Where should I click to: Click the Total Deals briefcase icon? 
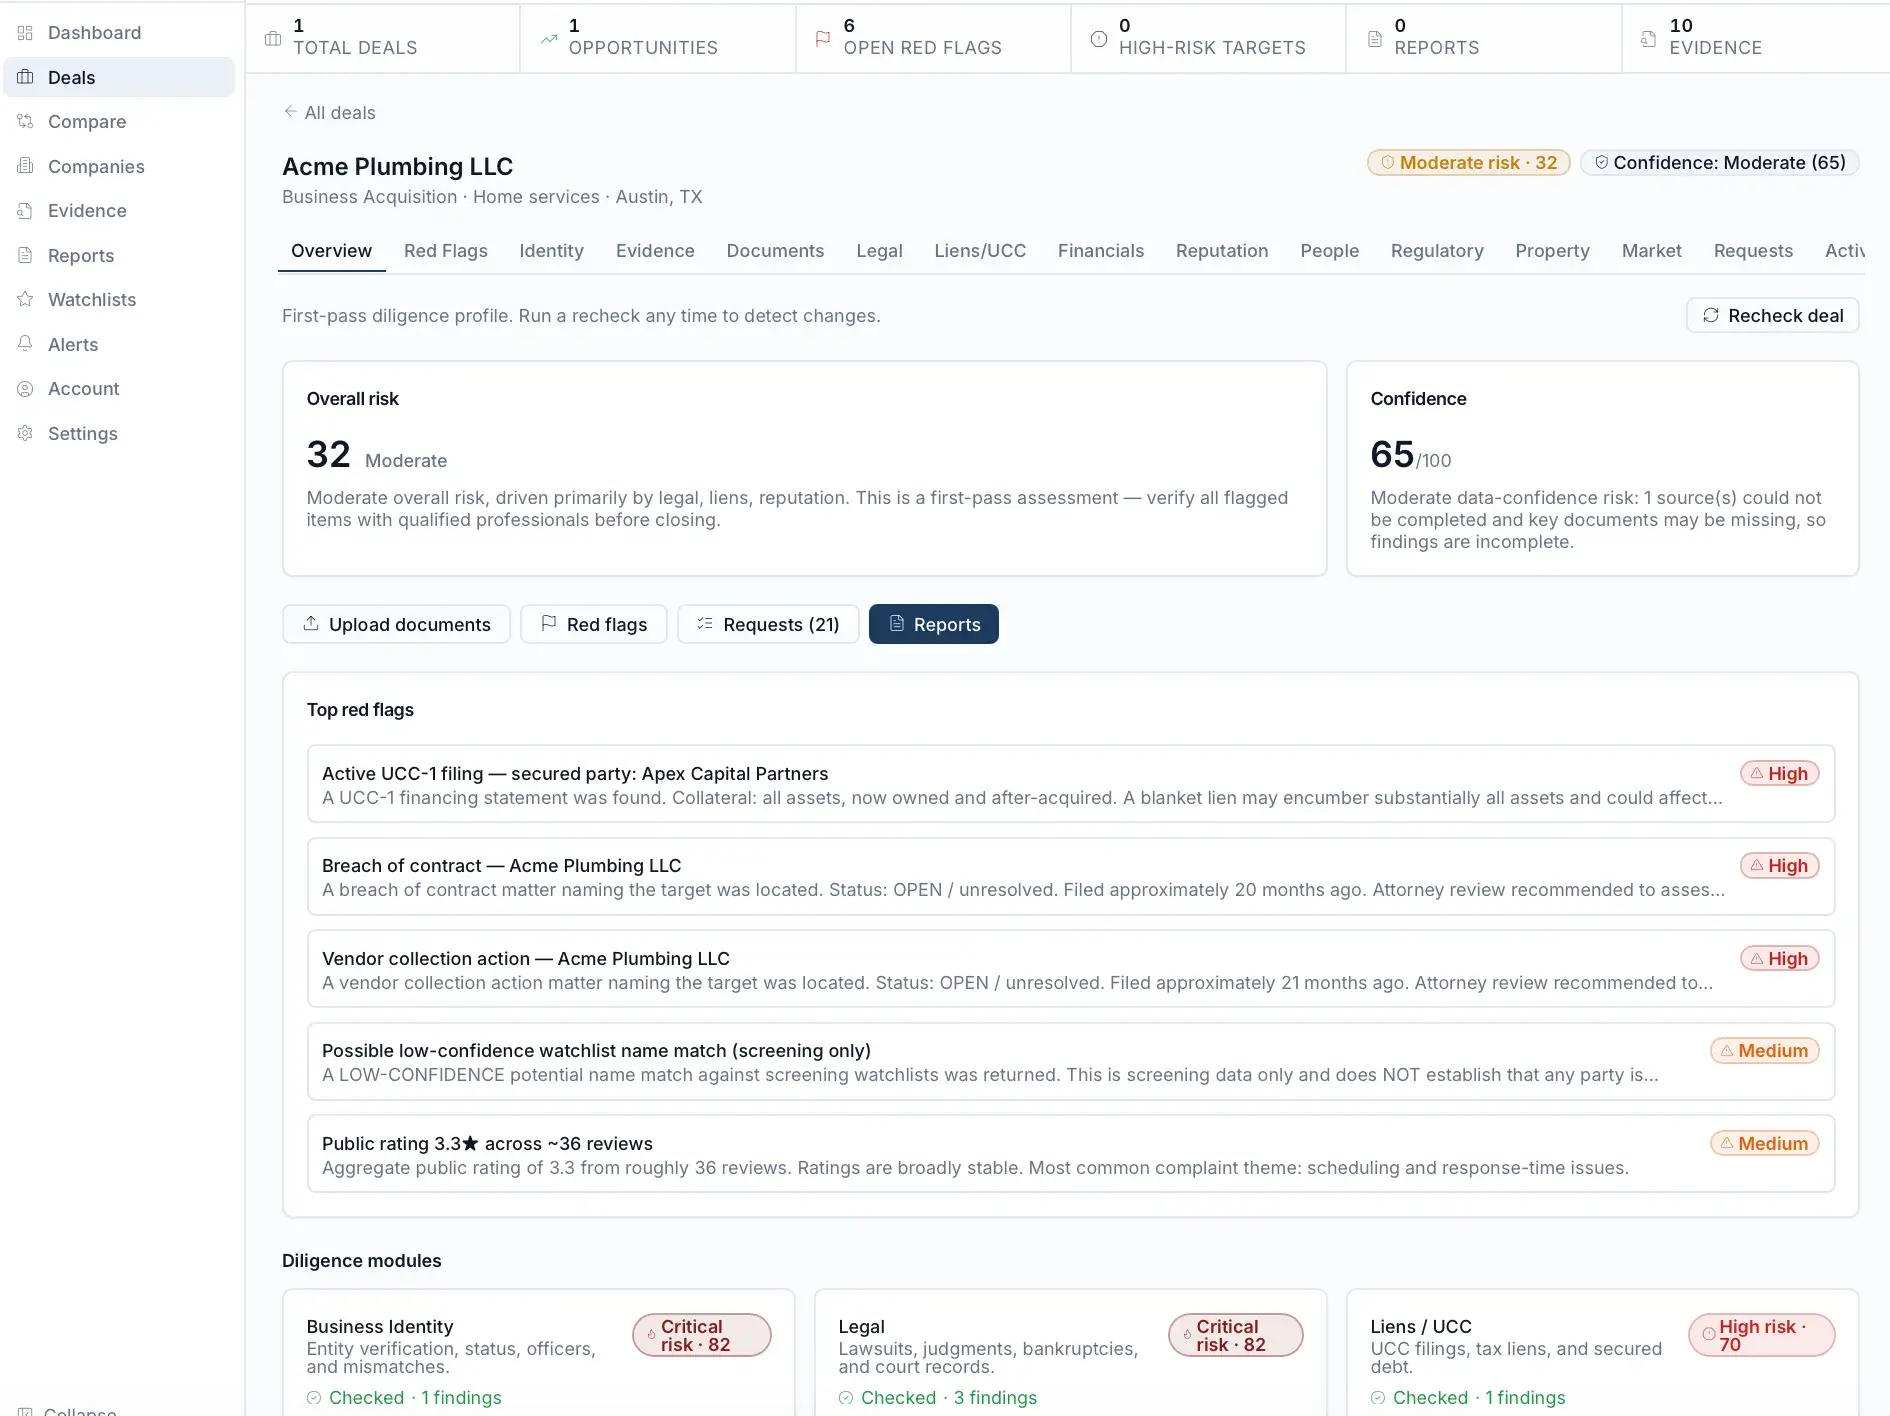pyautogui.click(x=273, y=39)
